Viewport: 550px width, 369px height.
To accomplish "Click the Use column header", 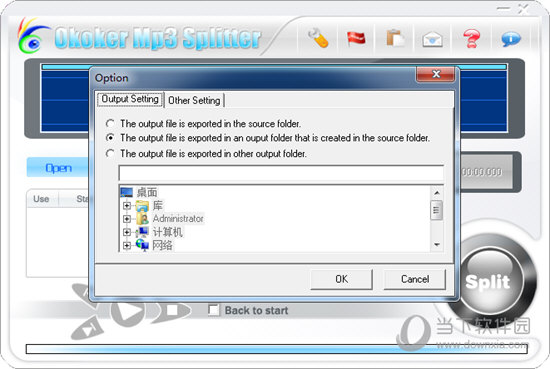I will coord(42,199).
